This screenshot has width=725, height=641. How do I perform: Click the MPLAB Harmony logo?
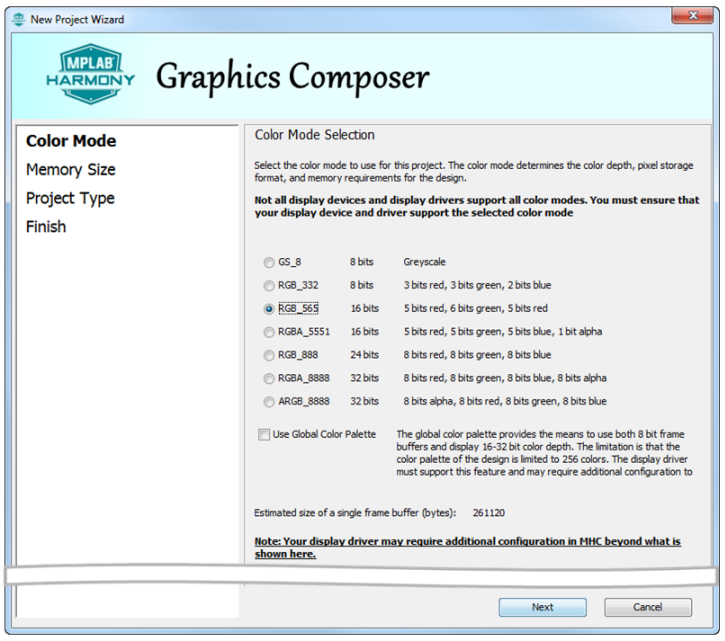(x=91, y=74)
